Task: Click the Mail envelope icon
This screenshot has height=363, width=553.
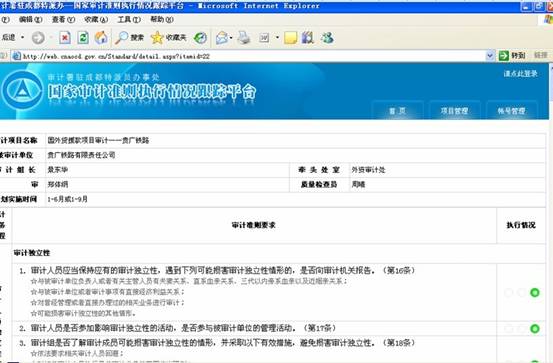Action: 222,37
